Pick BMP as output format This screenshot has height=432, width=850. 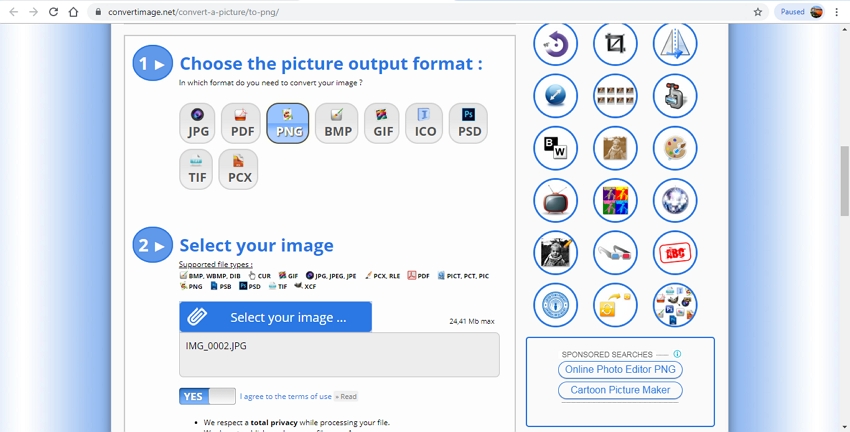338,123
